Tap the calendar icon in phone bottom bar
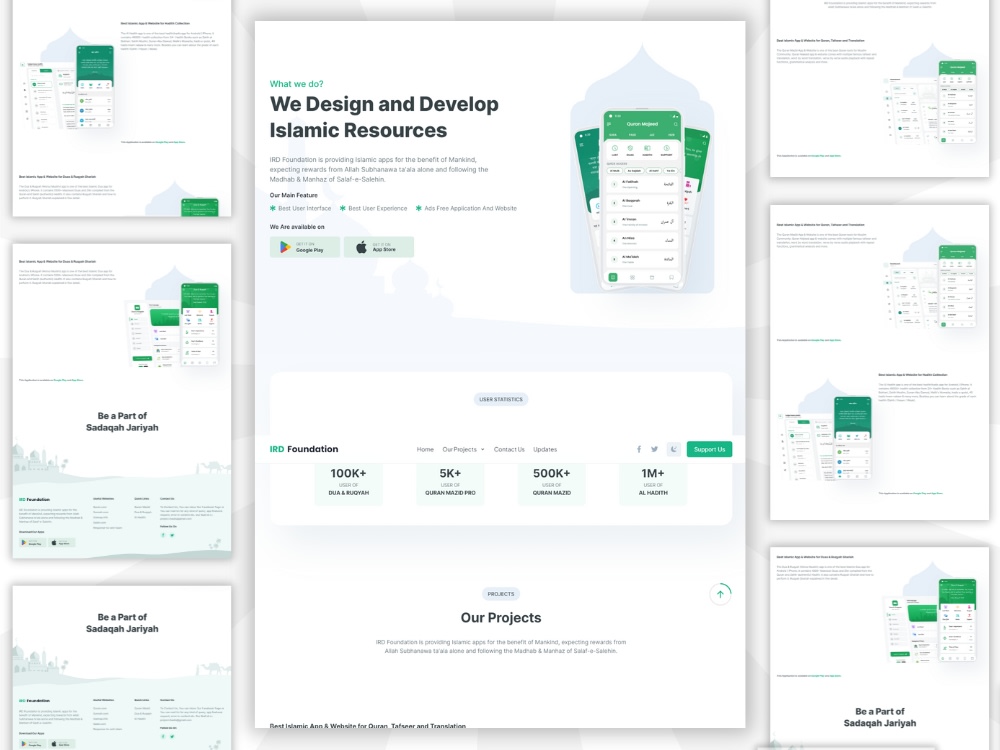 click(x=652, y=277)
